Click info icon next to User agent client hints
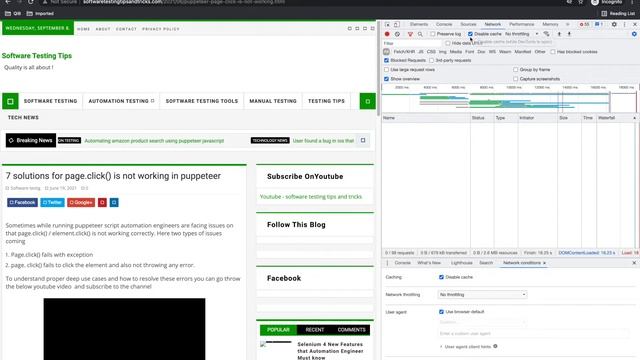The image size is (640, 360). pyautogui.click(x=495, y=346)
